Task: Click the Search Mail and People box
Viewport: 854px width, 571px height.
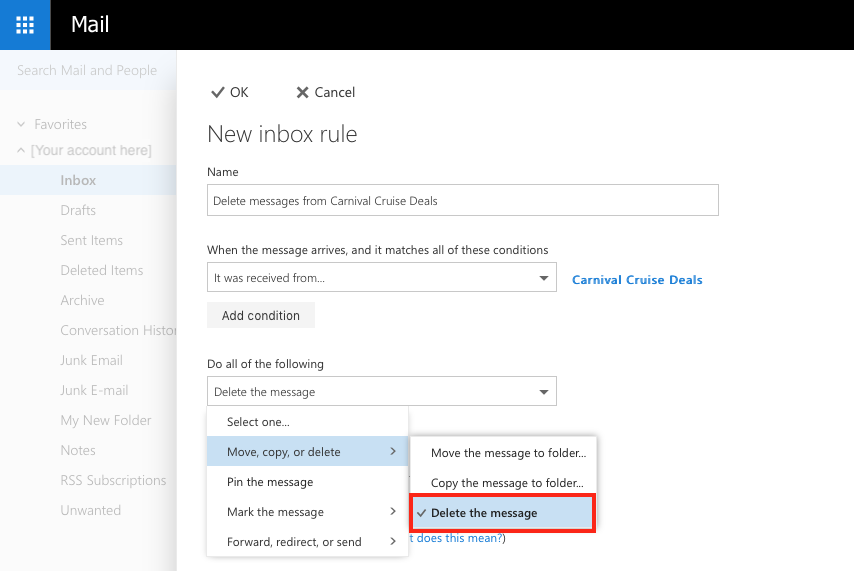Action: 87,70
